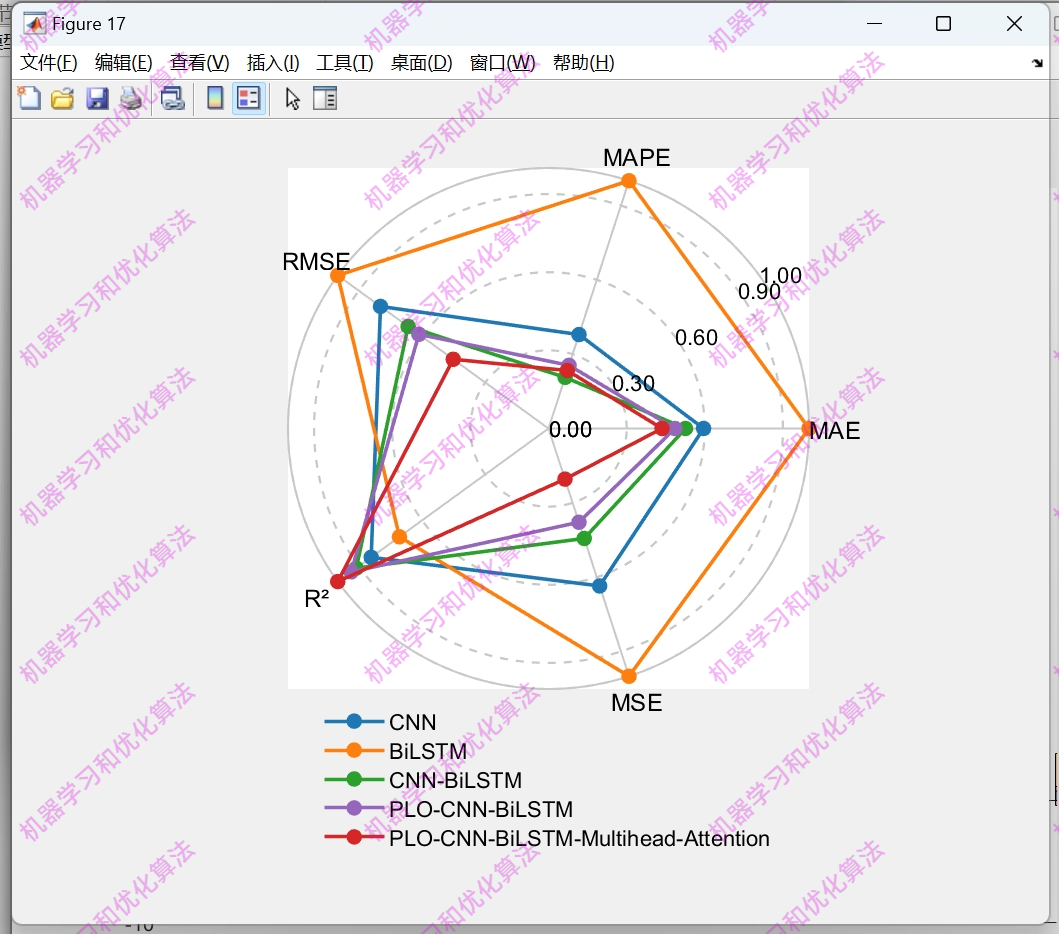Click the print preview toolbar icon
The width and height of the screenshot is (1059, 934).
[x=172, y=99]
